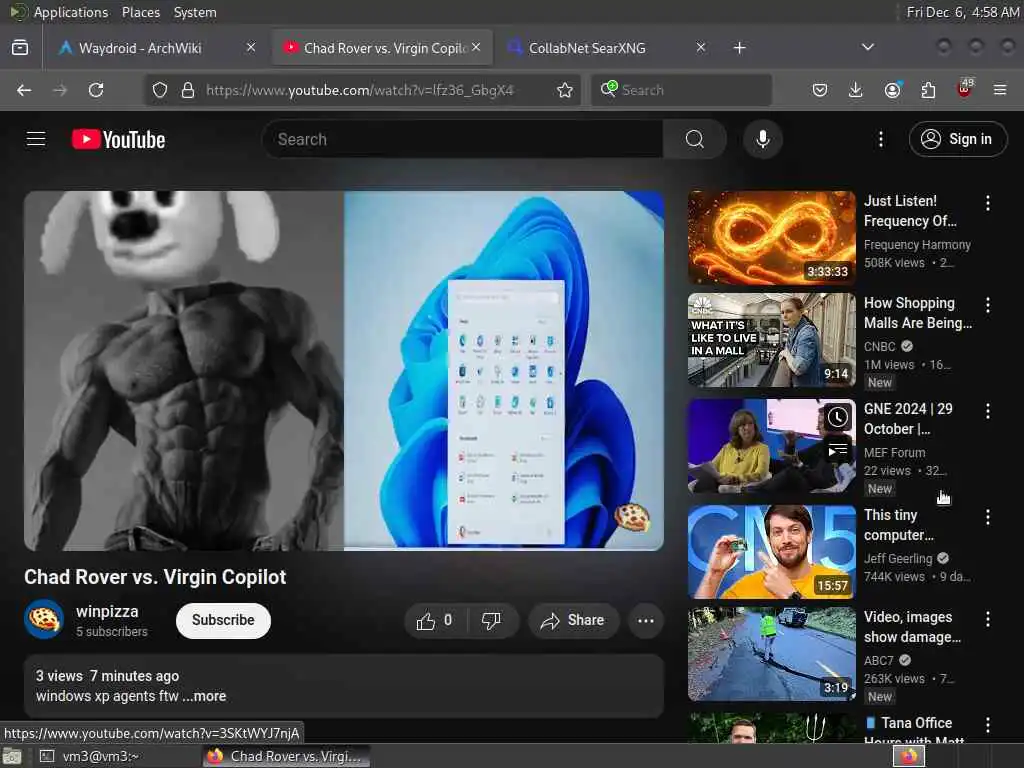Viewport: 1024px width, 768px height.
Task: Click Sign in button
Action: (958, 139)
